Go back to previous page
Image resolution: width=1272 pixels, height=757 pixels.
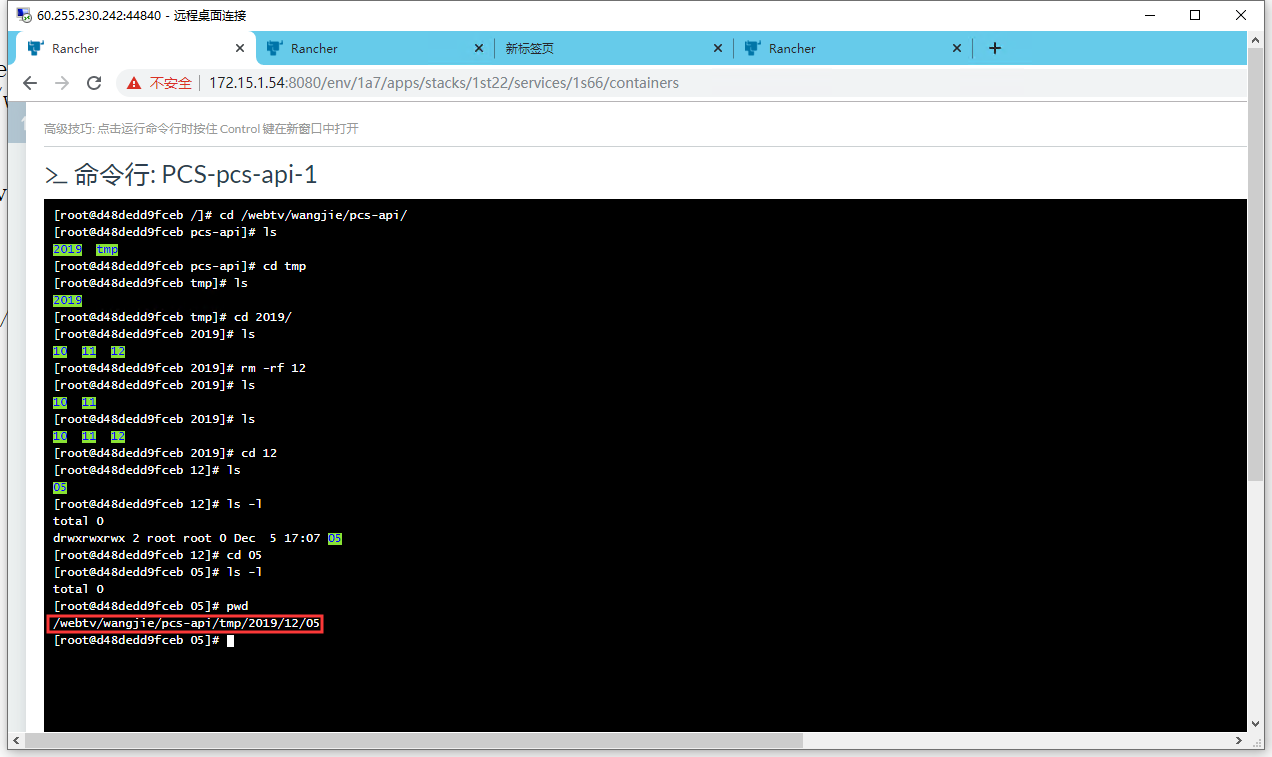(30, 83)
